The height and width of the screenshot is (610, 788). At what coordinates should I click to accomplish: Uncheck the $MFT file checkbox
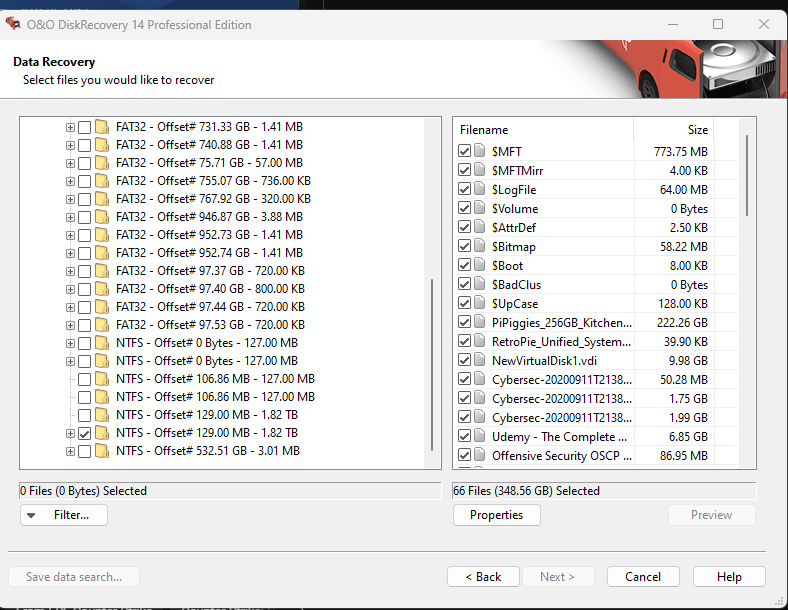[x=464, y=151]
